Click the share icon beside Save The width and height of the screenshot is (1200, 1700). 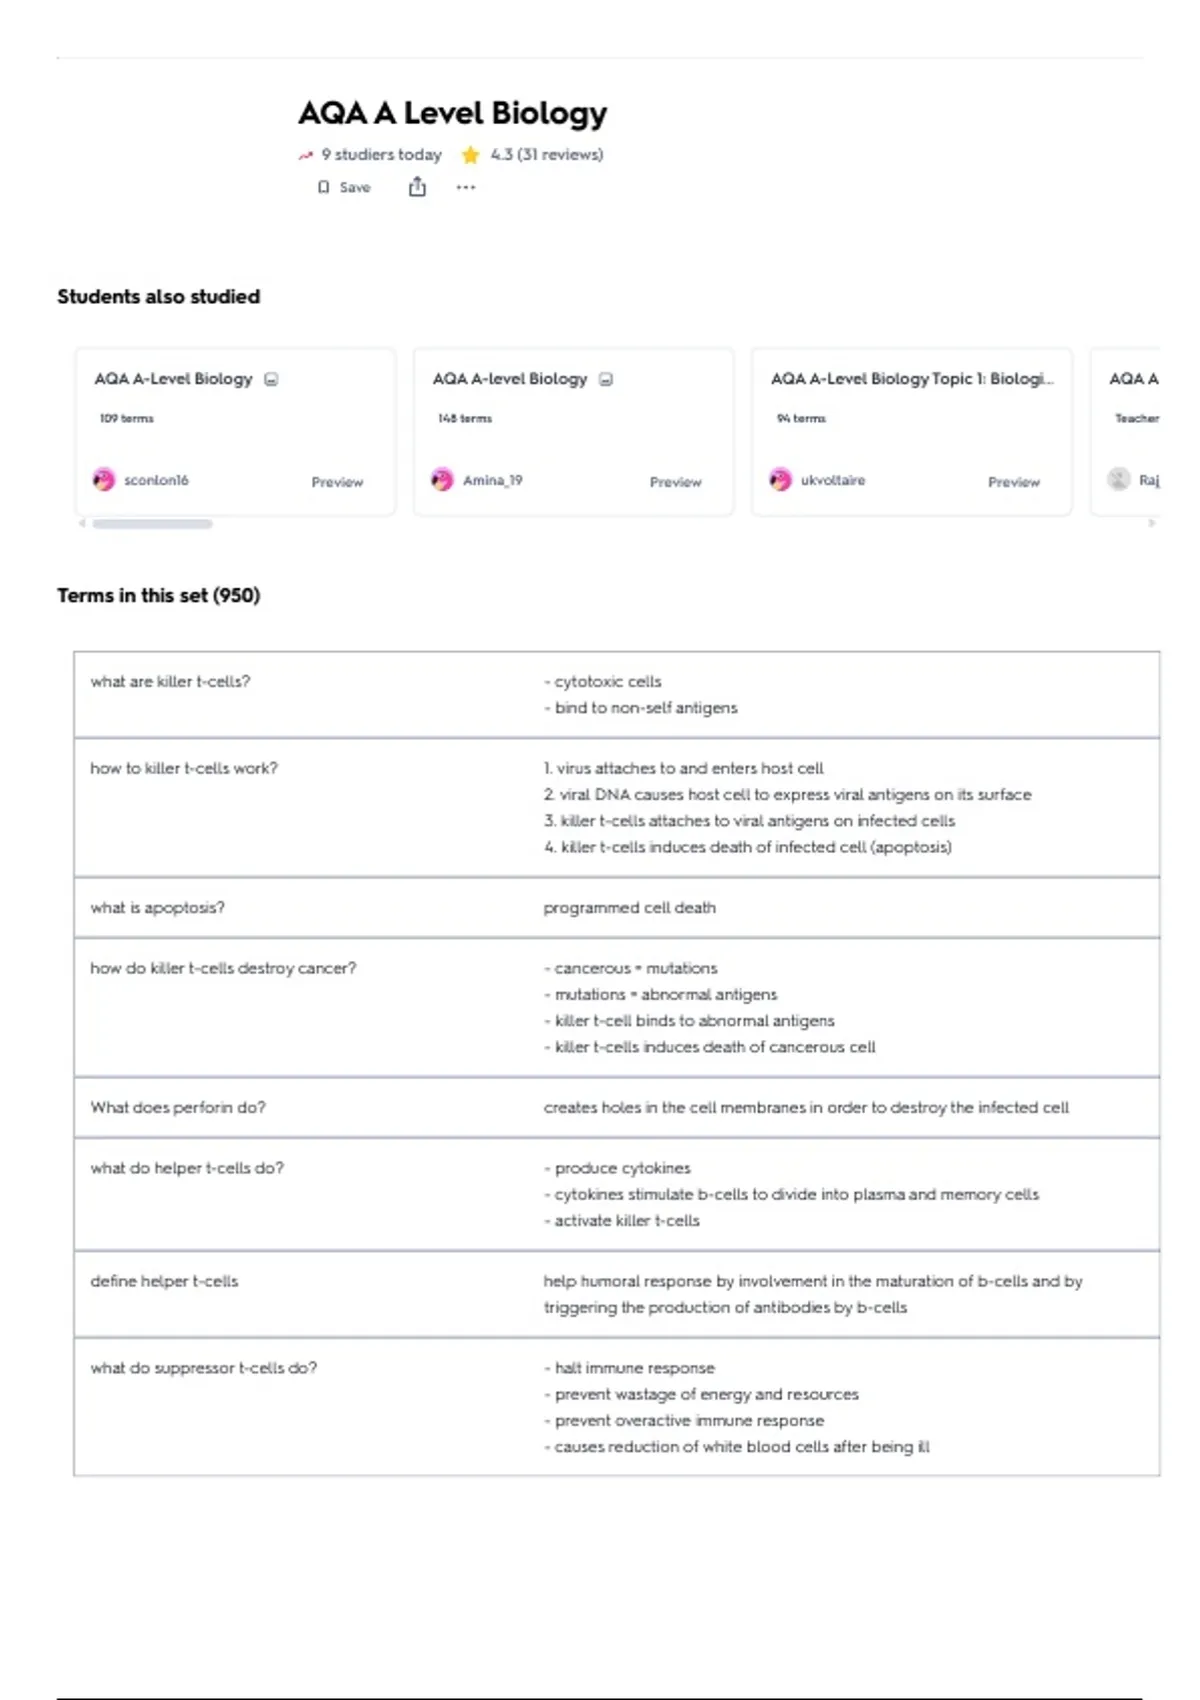click(417, 187)
